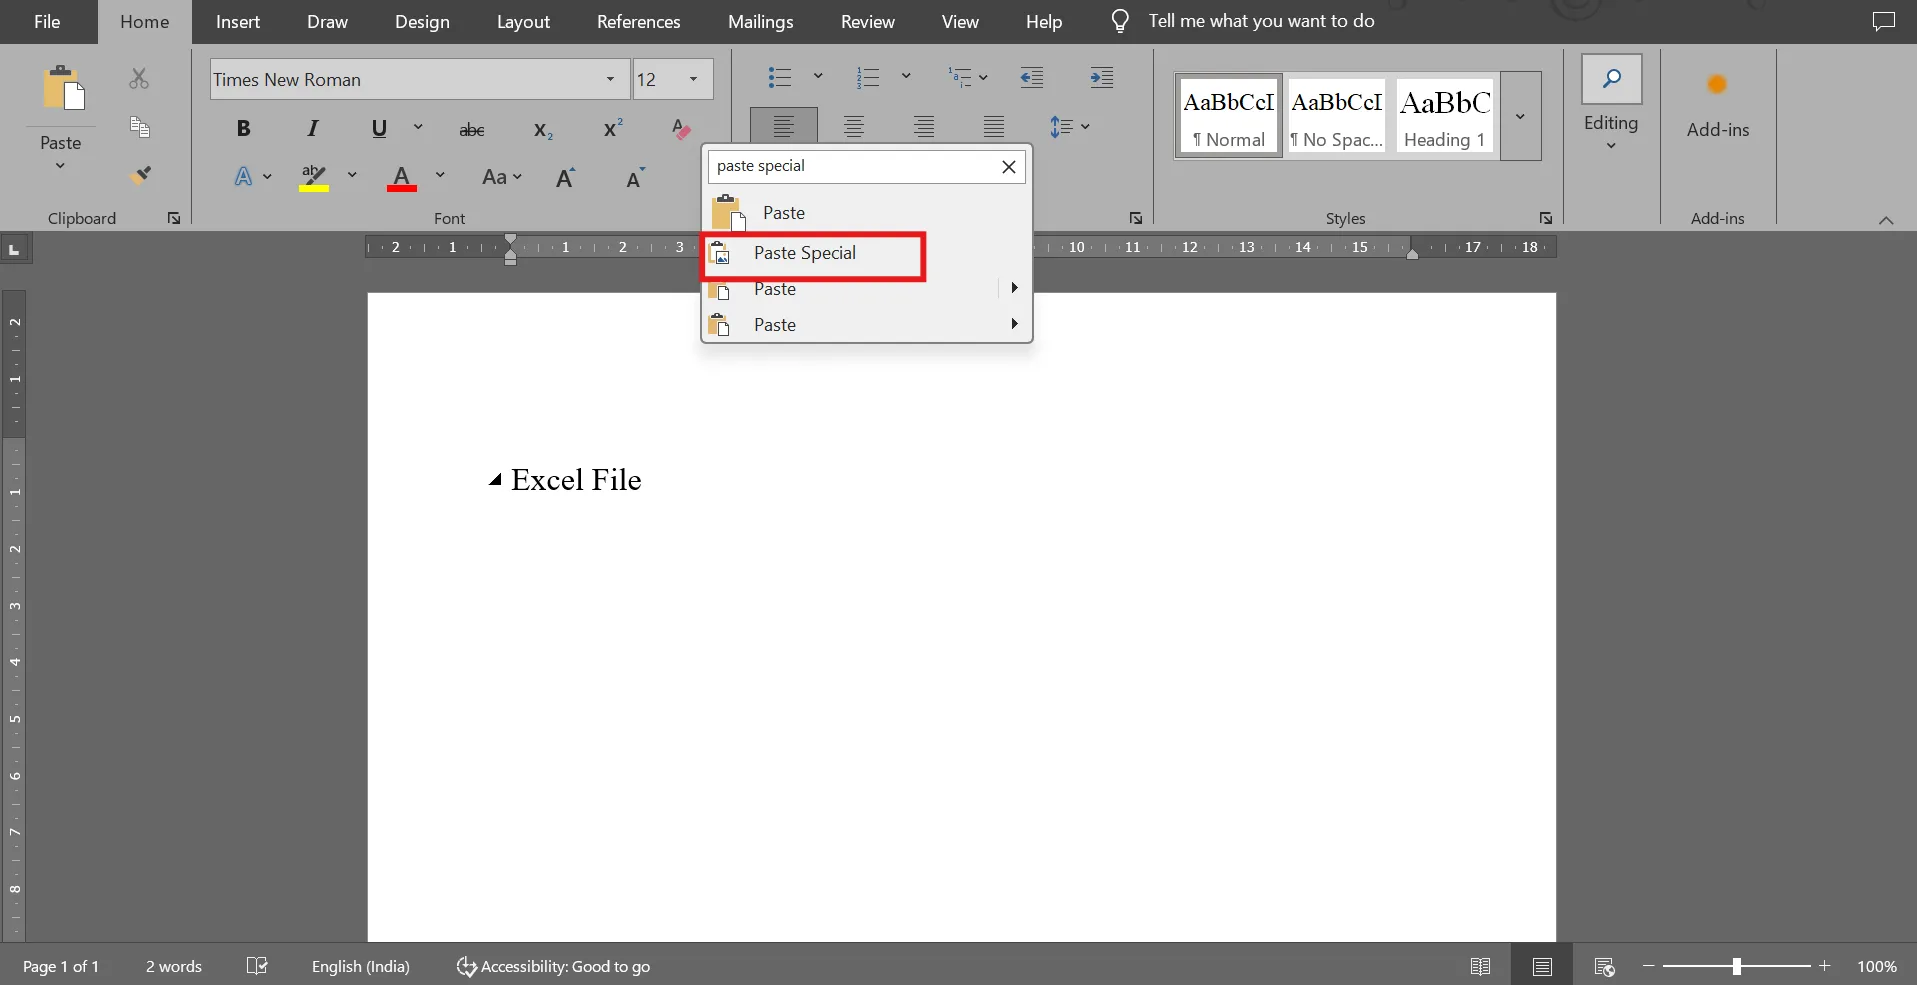Click the paste special search field

853,166
